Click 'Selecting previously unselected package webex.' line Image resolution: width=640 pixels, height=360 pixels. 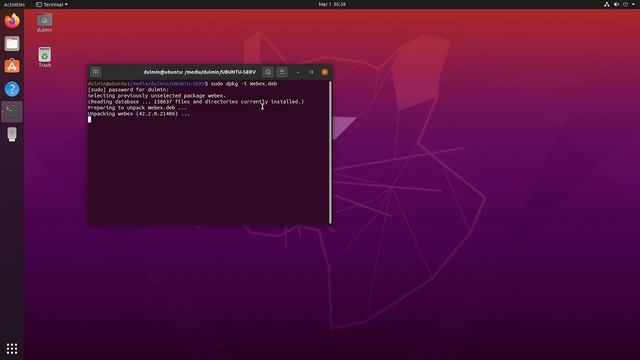click(x=157, y=96)
